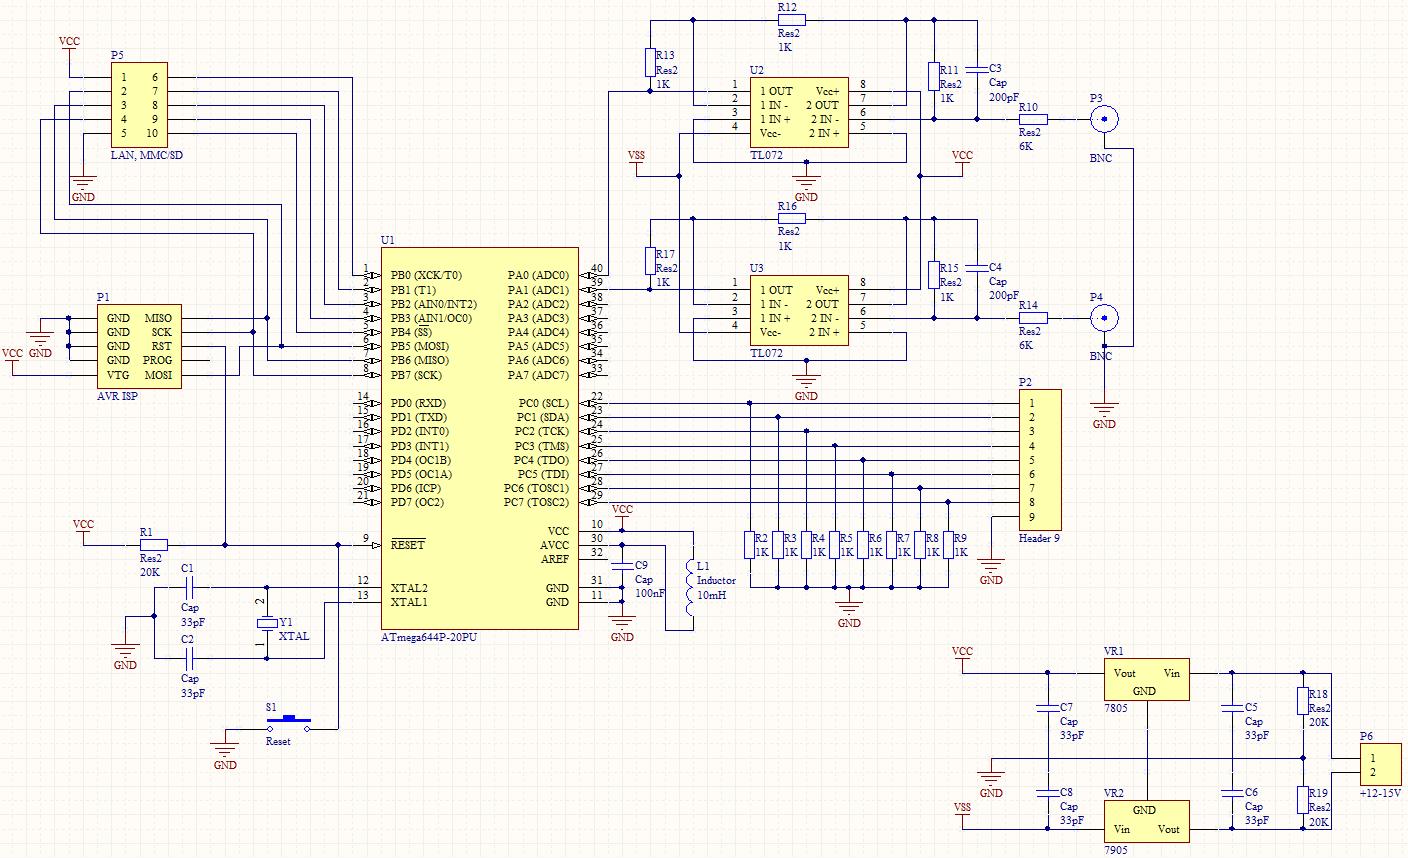Select BNC connector P3
The width and height of the screenshot is (1408, 858).
pyautogui.click(x=1103, y=119)
